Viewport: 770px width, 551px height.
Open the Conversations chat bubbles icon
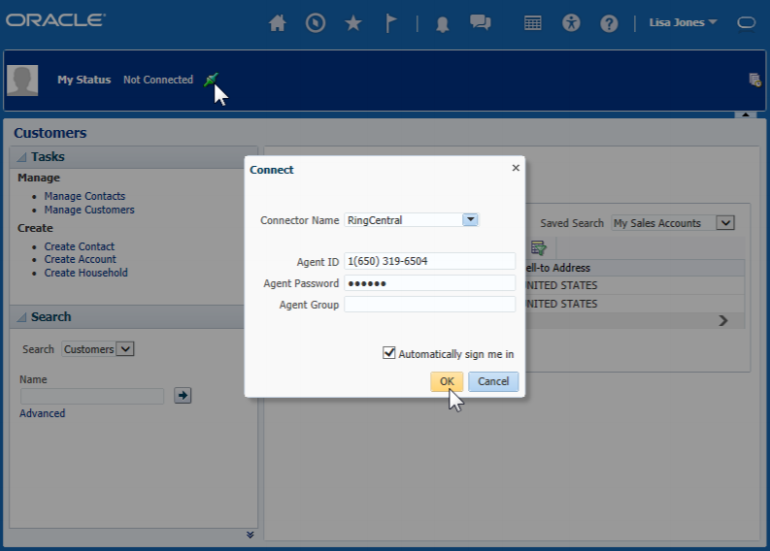tap(480, 23)
